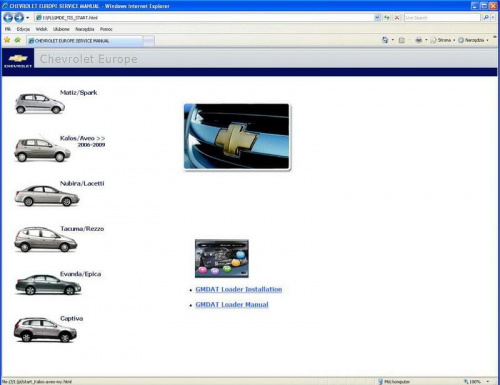500x385 pixels.
Task: Open the Matiz/Spark car image
Action: (x=40, y=104)
